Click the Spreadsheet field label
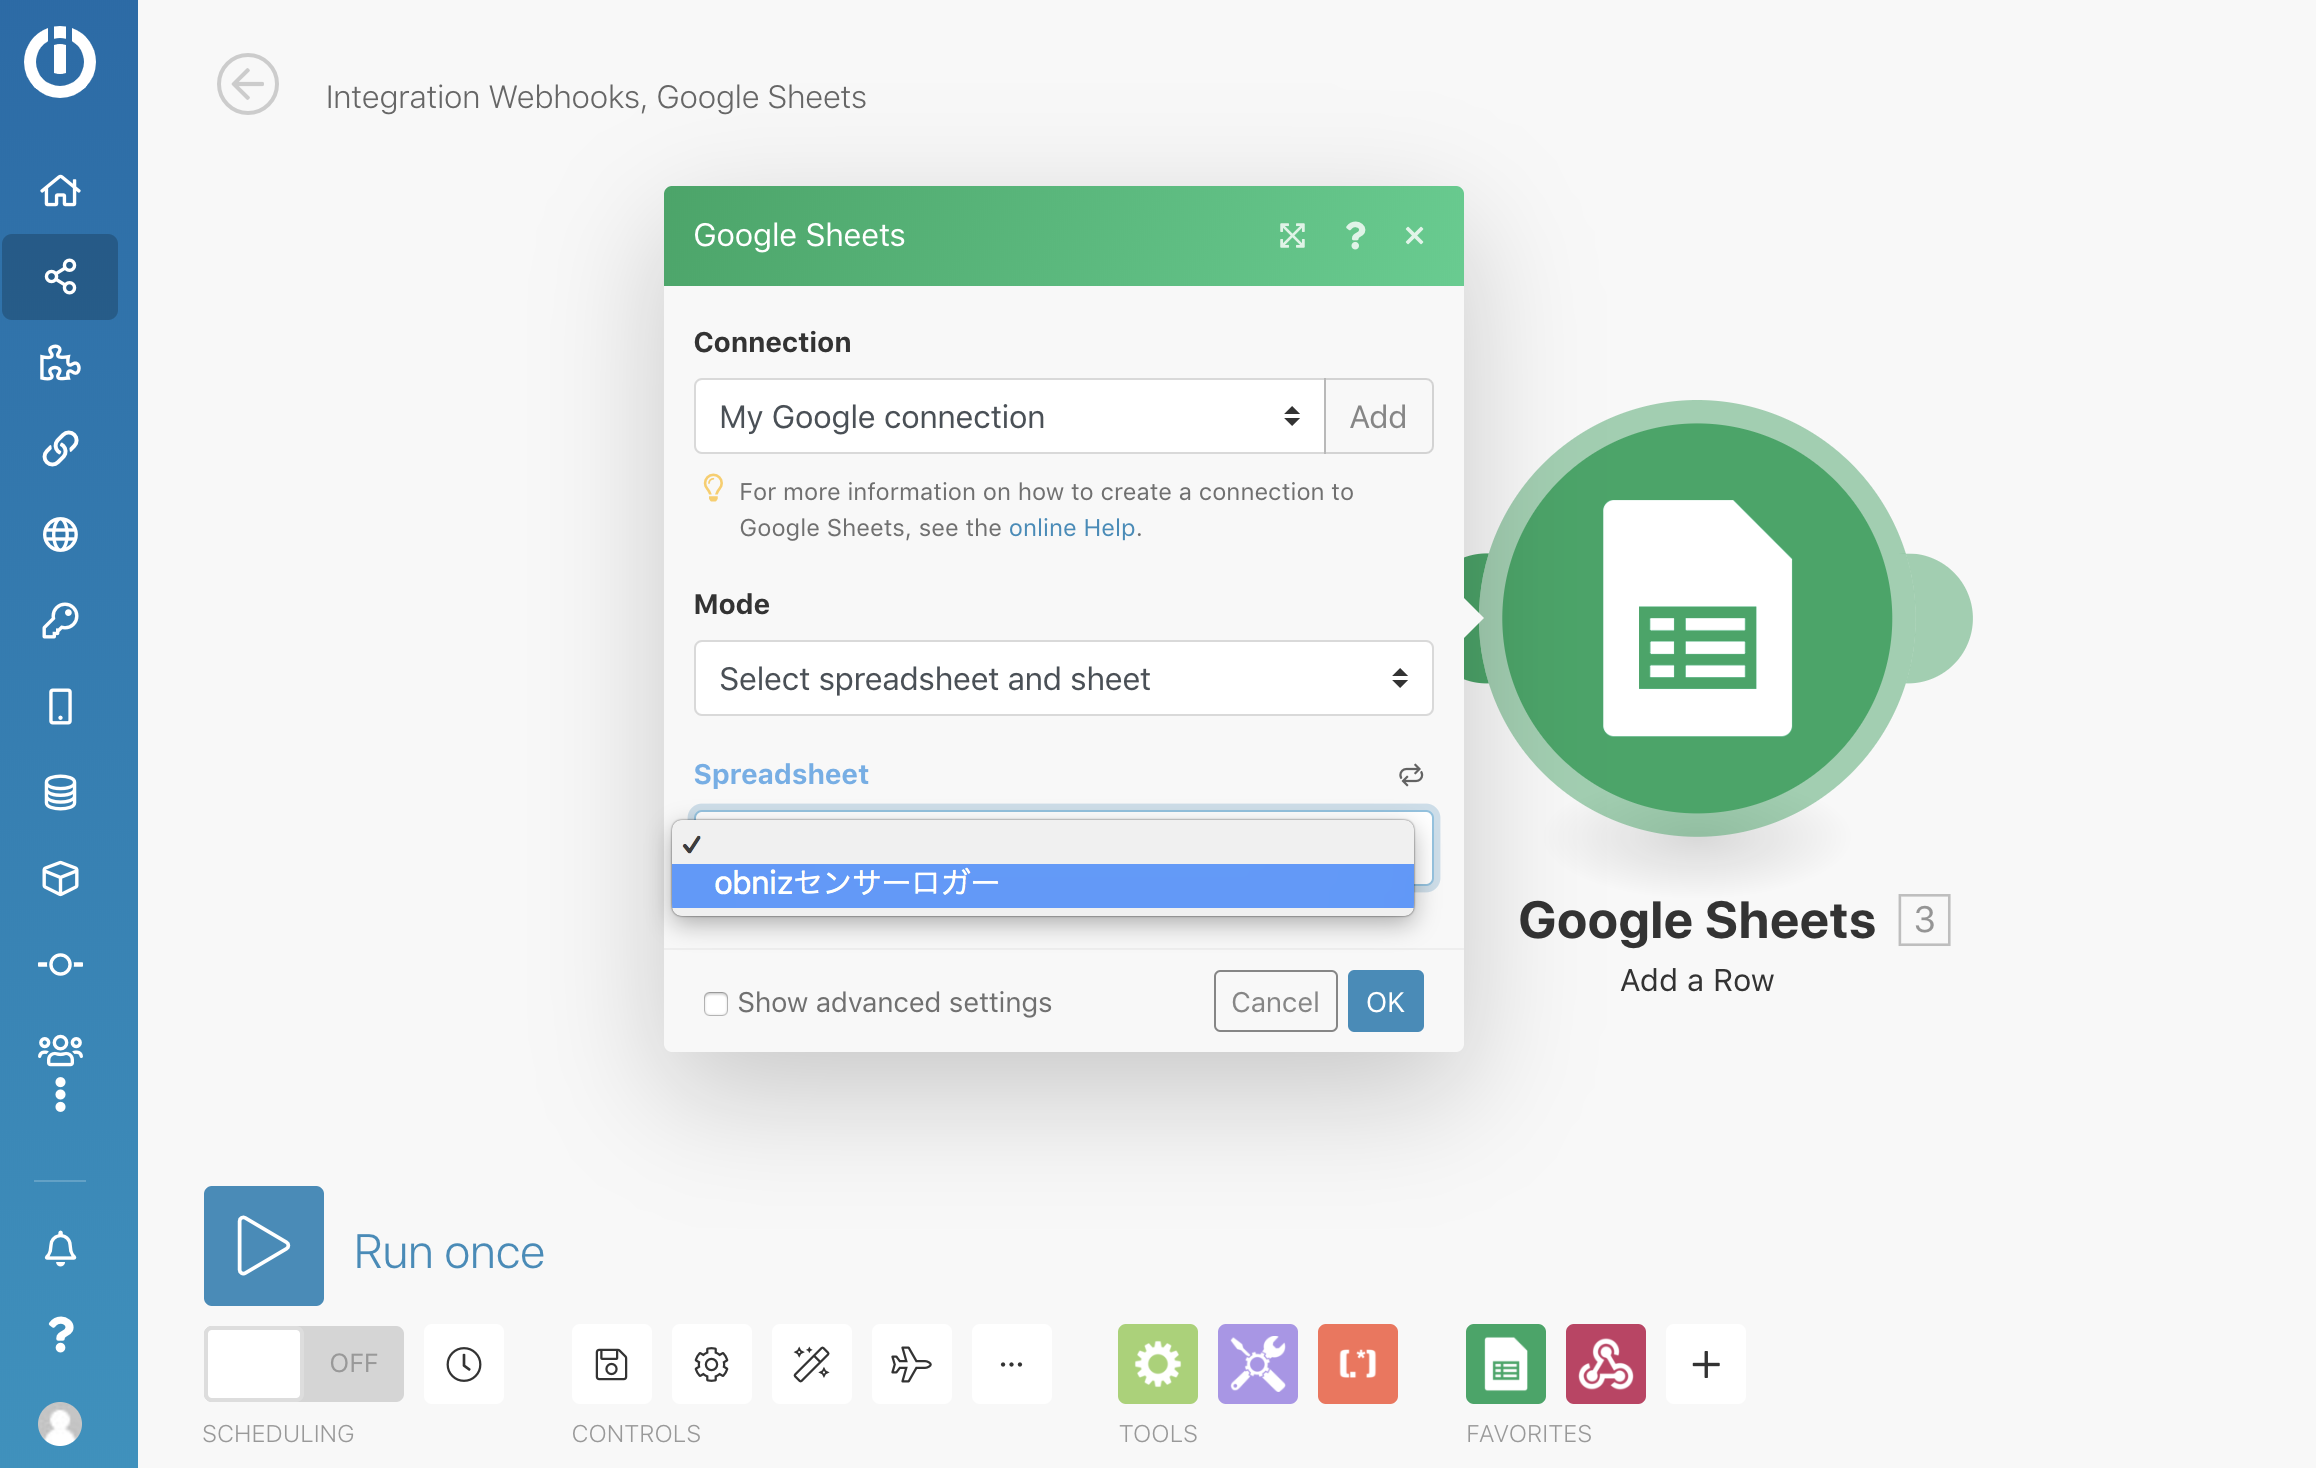The width and height of the screenshot is (2316, 1468). click(781, 774)
